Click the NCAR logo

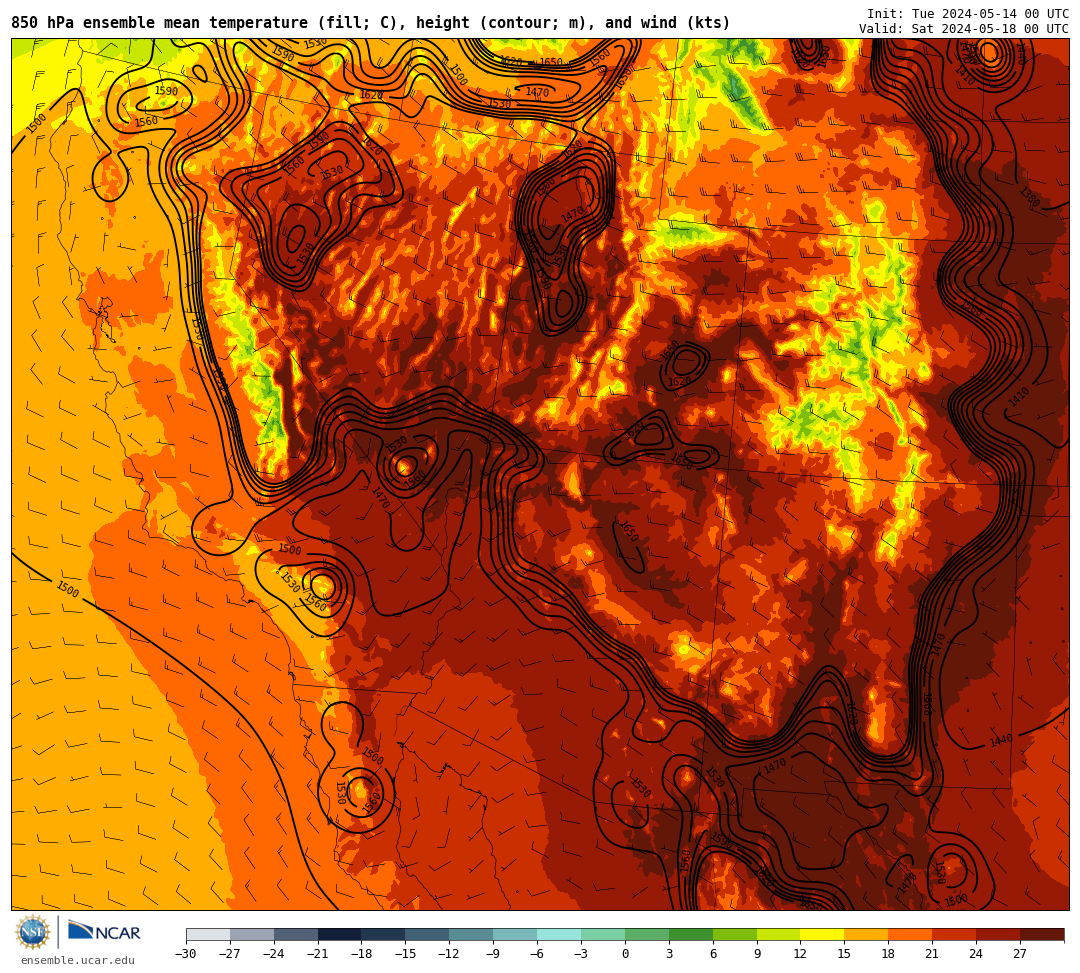tap(104, 932)
